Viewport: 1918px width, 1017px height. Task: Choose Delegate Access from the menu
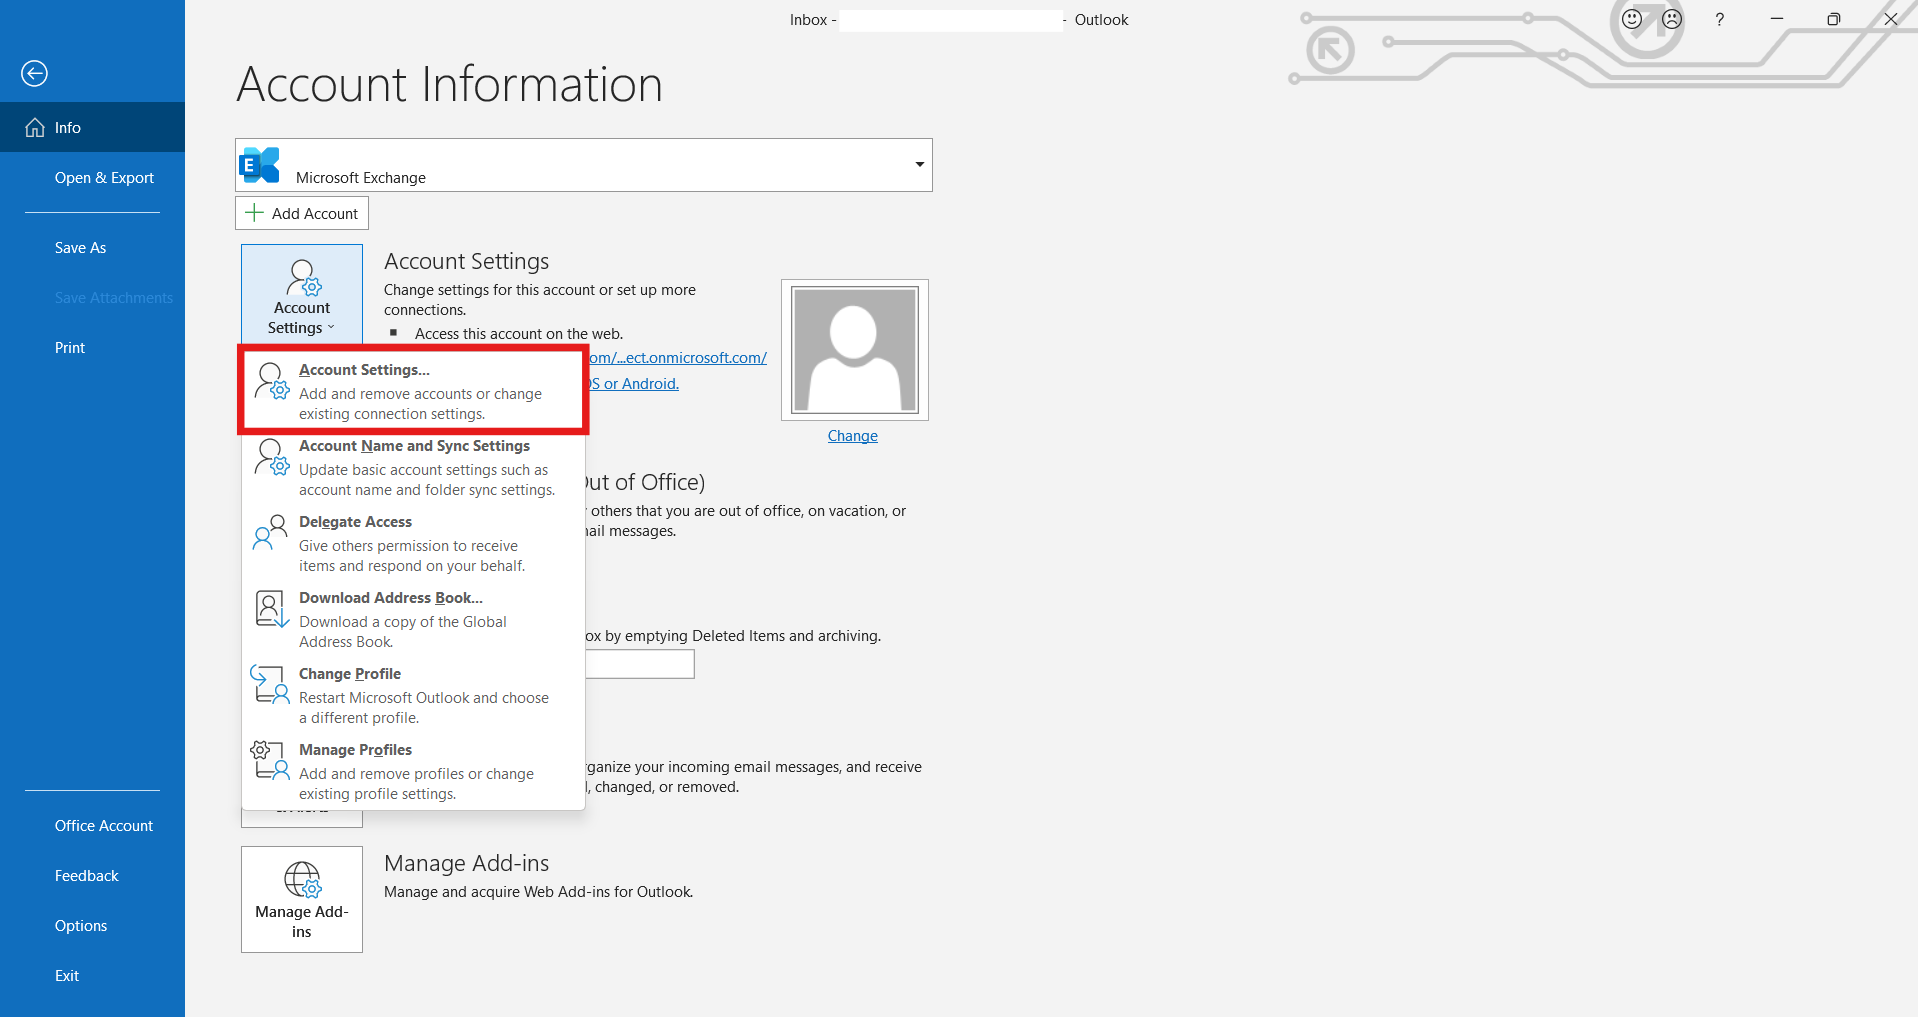(413, 543)
